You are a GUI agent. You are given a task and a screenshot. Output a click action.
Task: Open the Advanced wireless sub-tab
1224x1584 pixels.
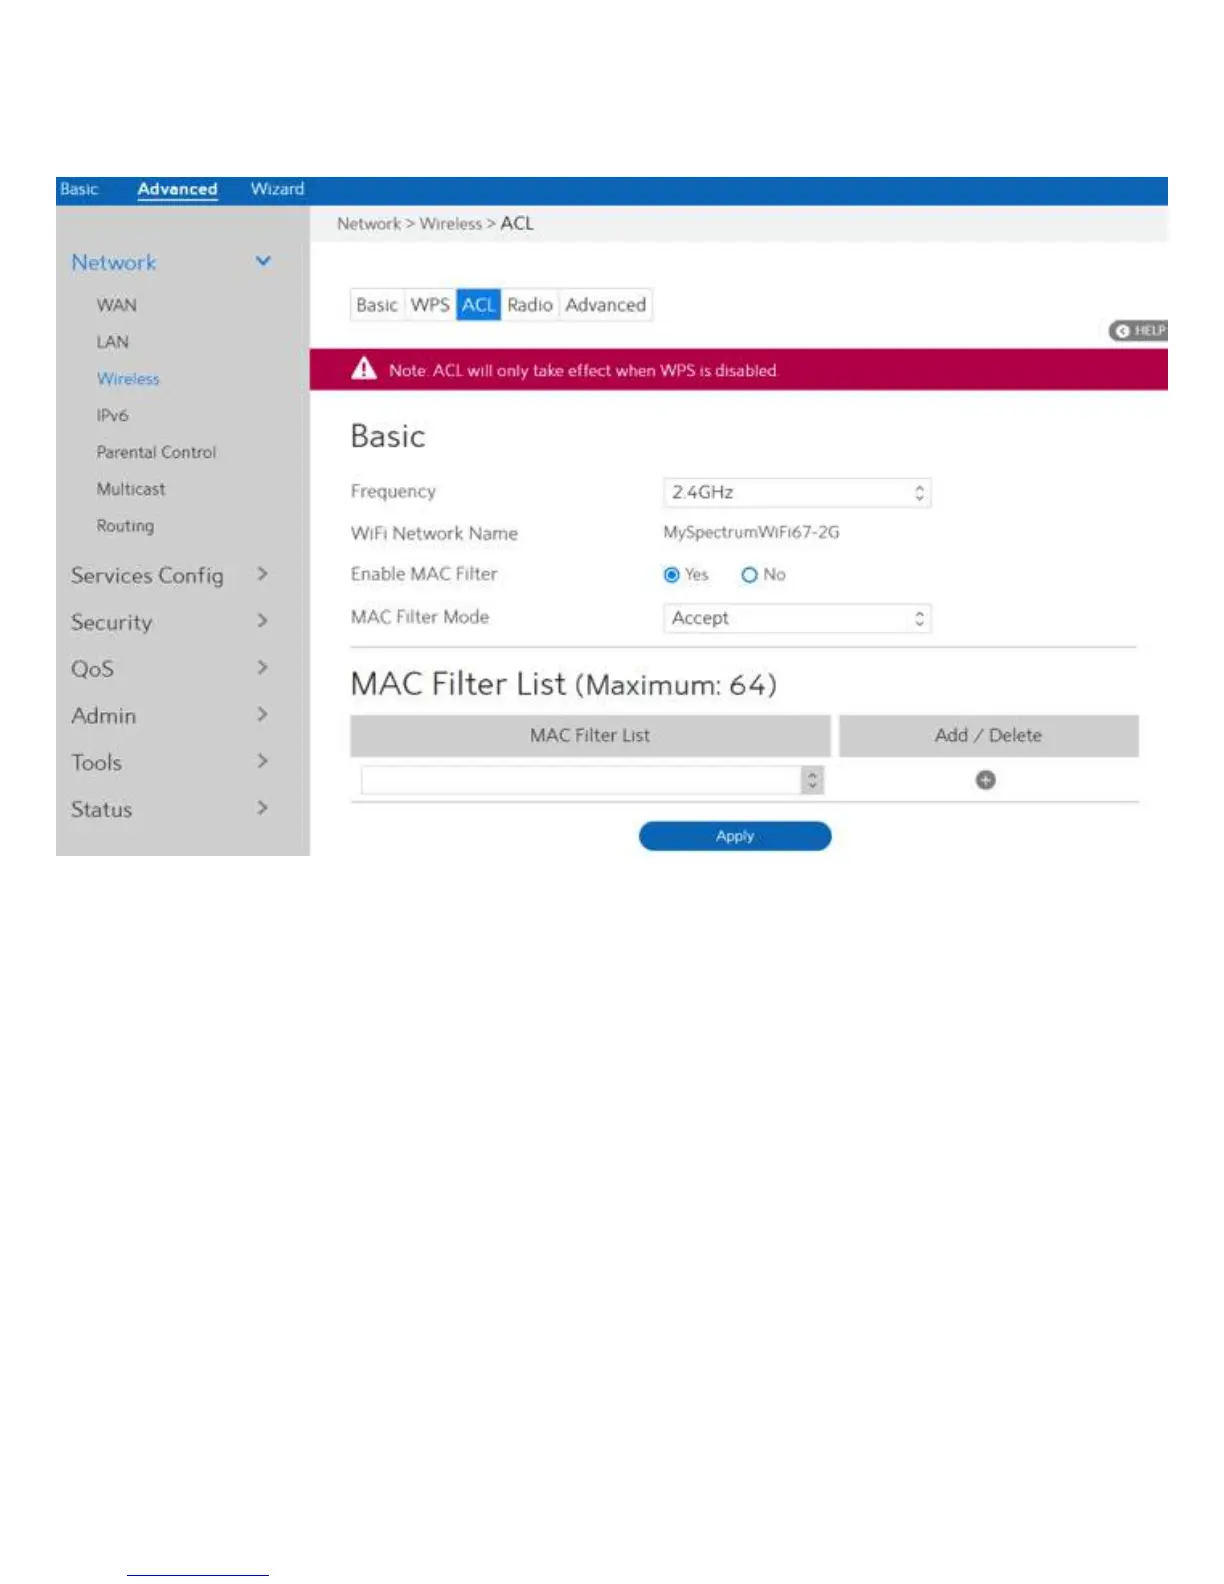(606, 305)
